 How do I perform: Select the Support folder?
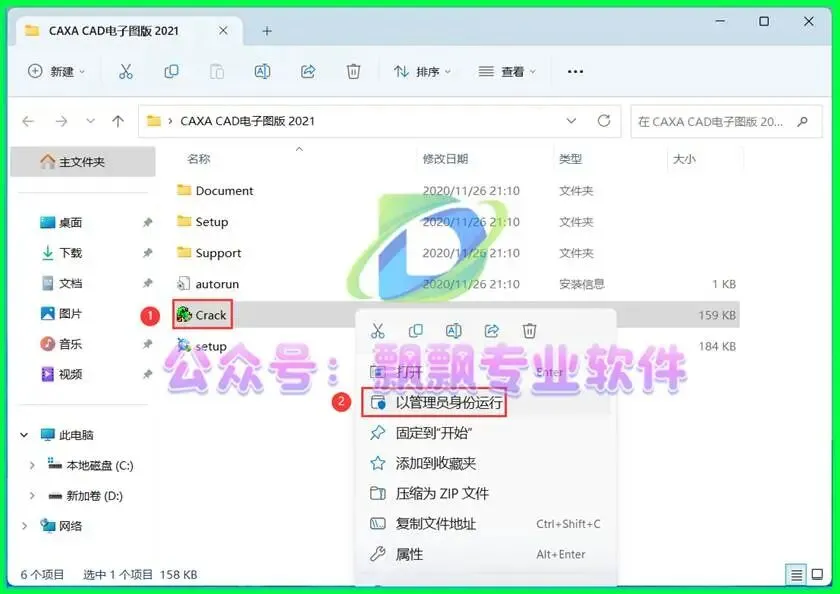(209, 253)
